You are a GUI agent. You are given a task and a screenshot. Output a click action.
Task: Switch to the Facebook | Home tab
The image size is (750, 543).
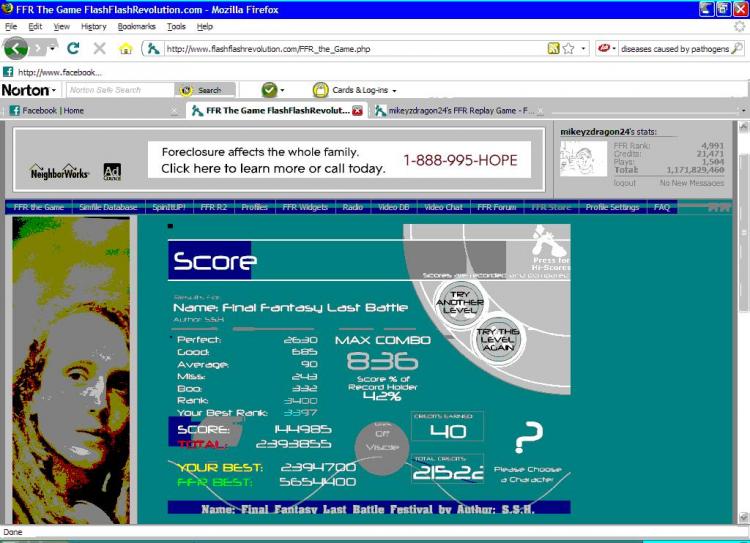(93, 111)
